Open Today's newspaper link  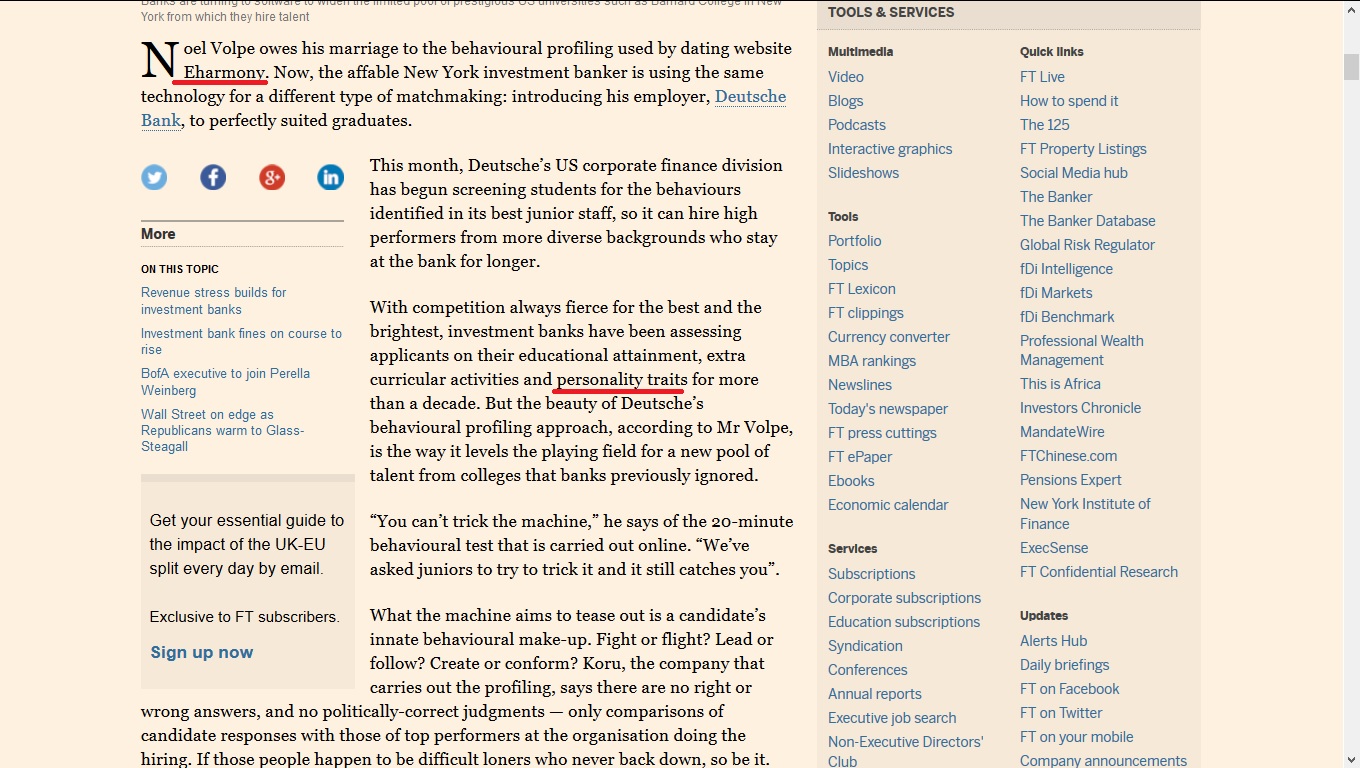[888, 409]
